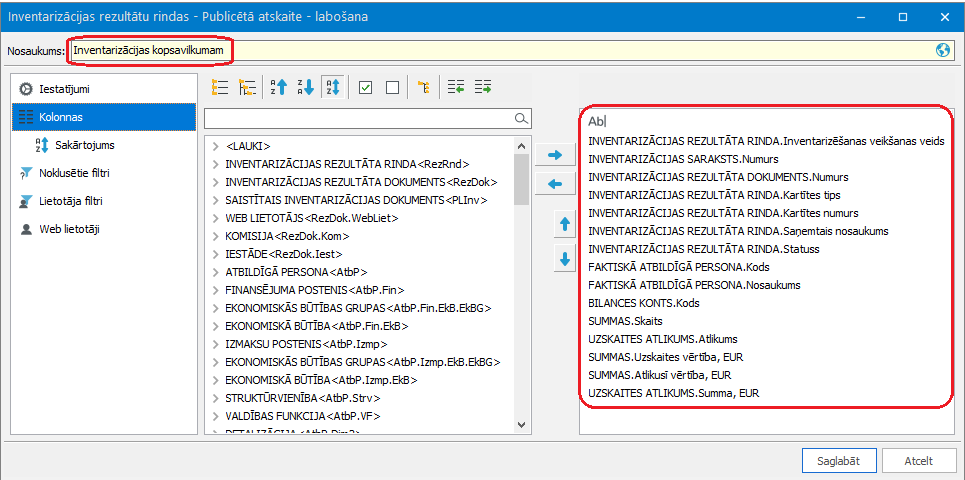The image size is (965, 480).
Task: Click the list icon with left green arrow
Action: [x=456, y=88]
